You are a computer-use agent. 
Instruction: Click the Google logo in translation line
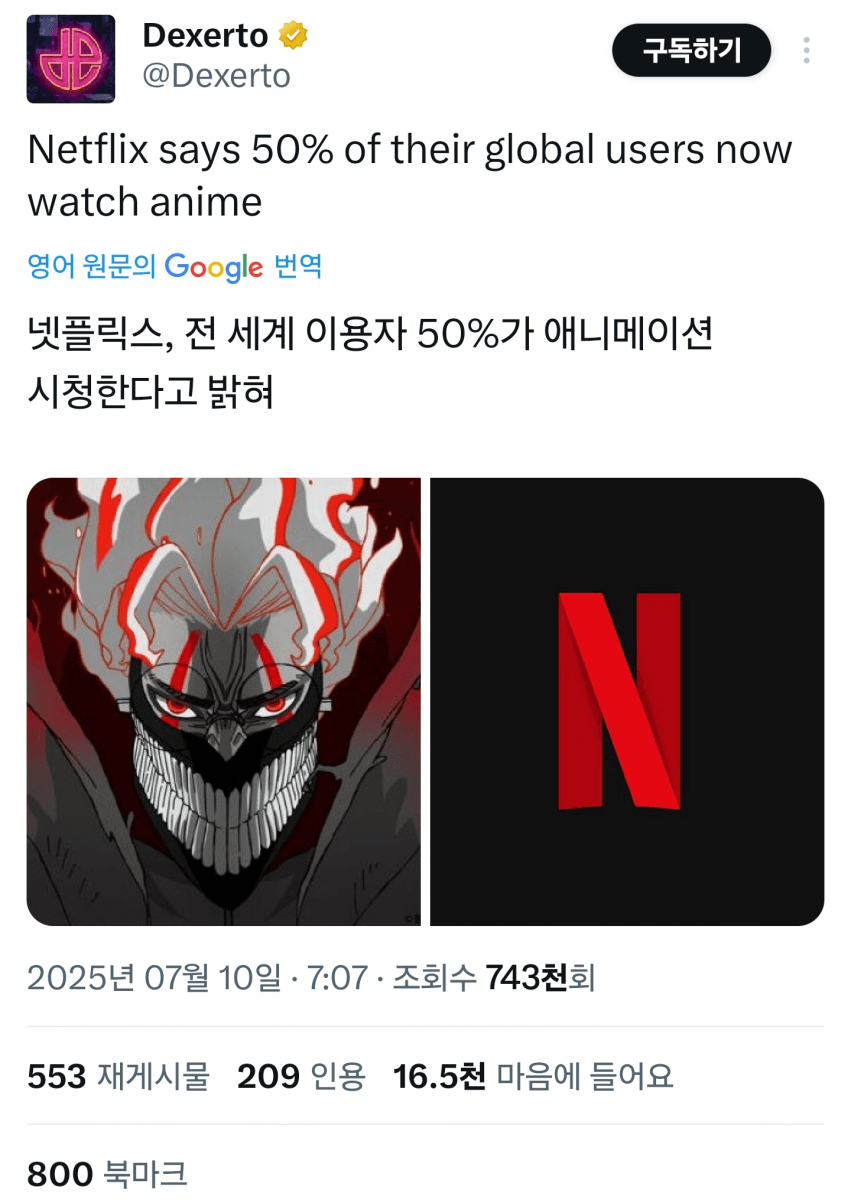click(x=214, y=267)
